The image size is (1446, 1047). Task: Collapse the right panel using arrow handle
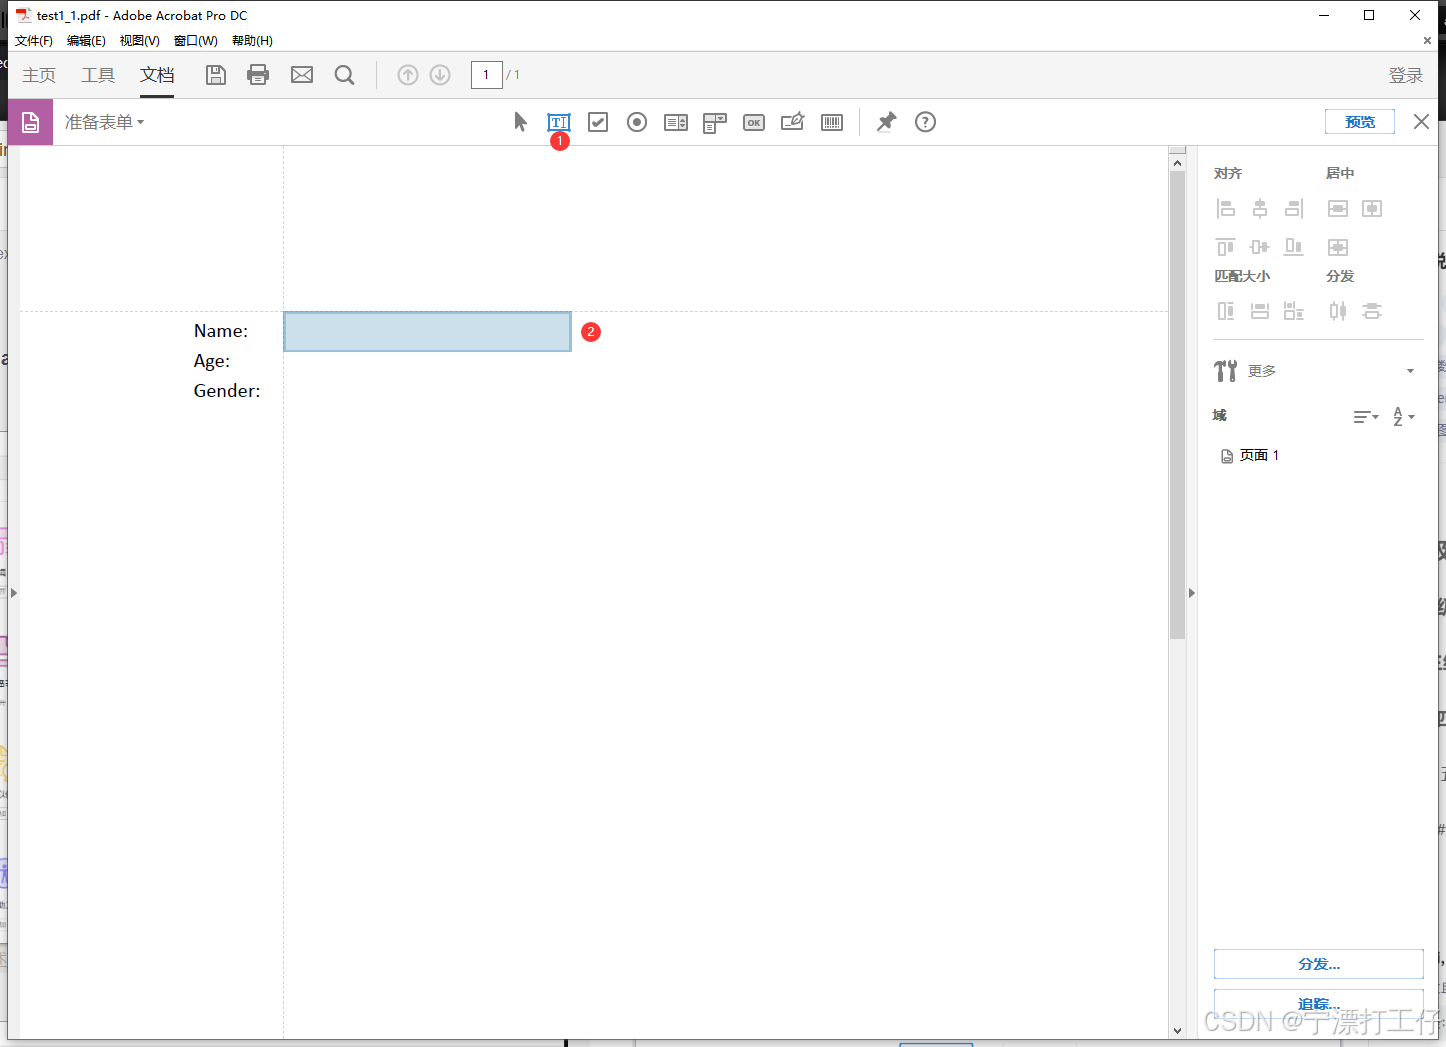1191,593
